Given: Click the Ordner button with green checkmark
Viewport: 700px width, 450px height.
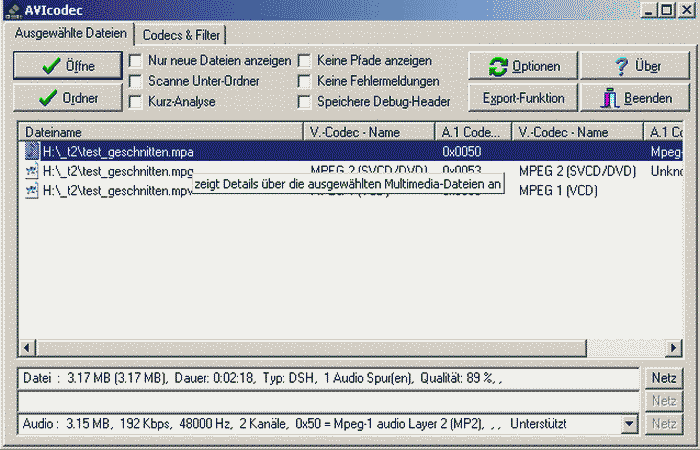Looking at the screenshot, I should (x=67, y=98).
